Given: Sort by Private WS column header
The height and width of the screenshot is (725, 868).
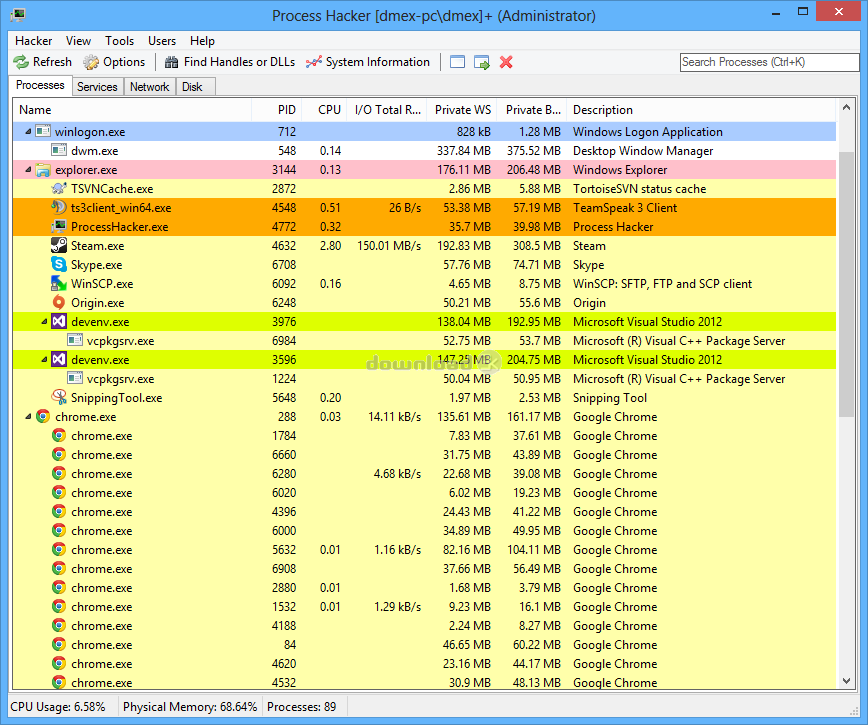Looking at the screenshot, I should (x=462, y=110).
